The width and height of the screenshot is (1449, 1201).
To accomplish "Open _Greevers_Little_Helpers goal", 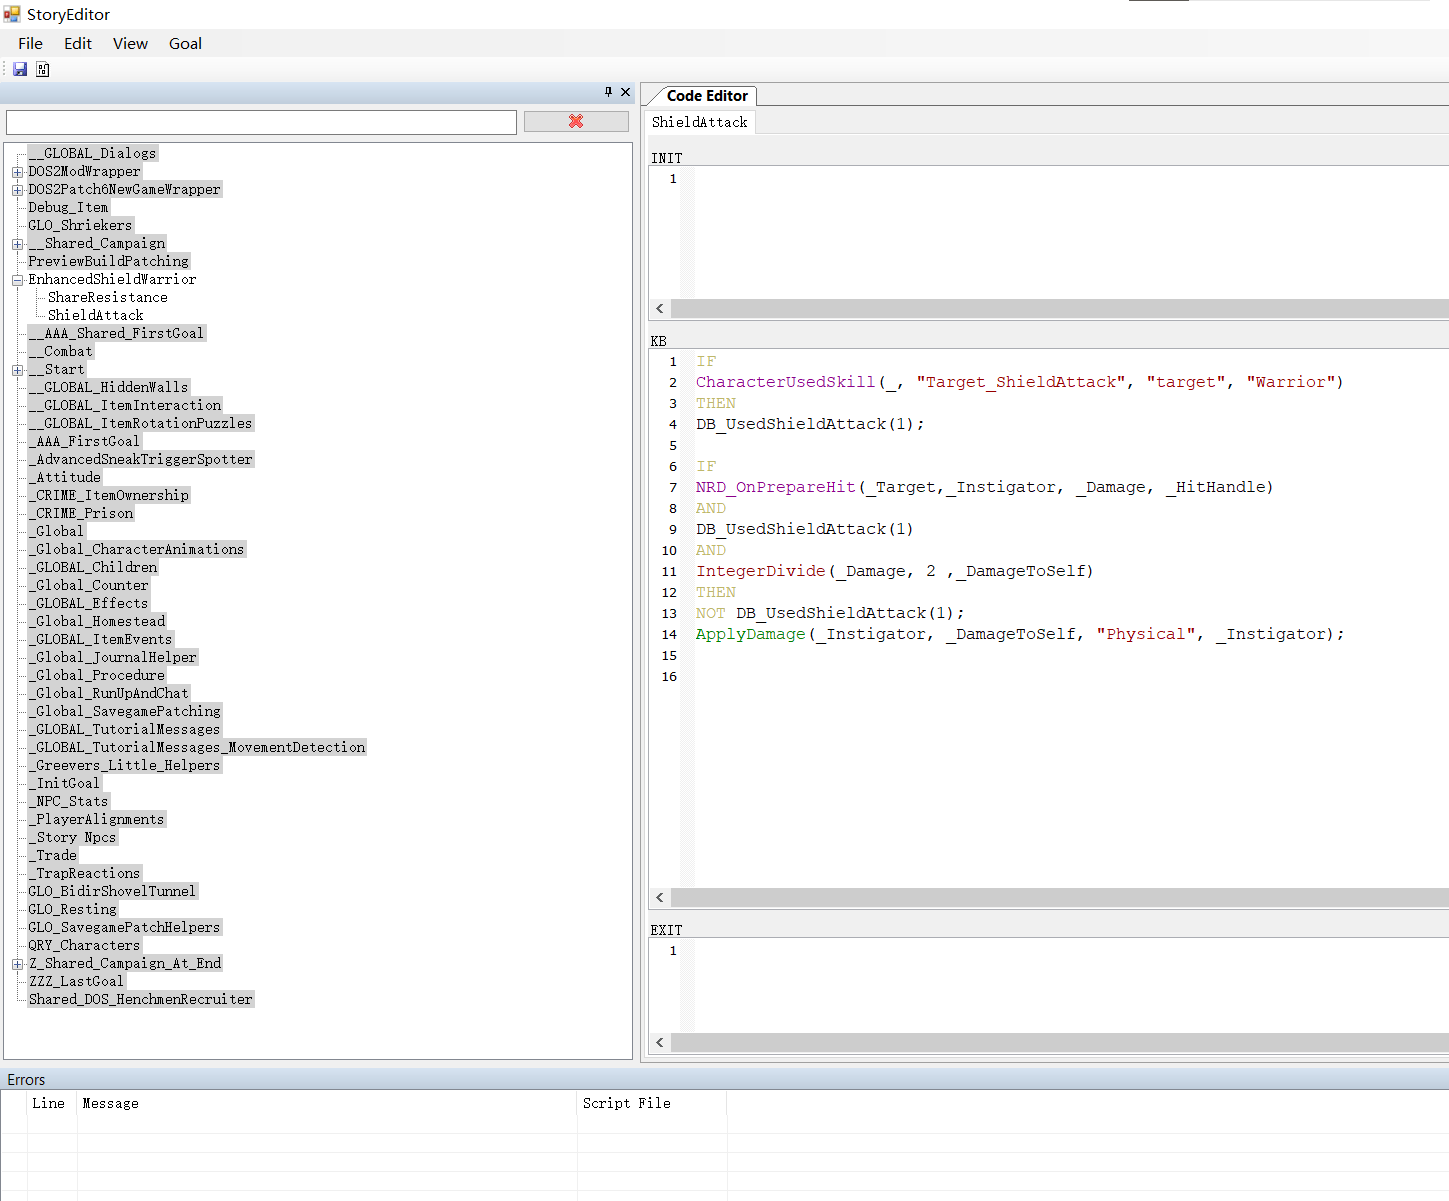I will 125,765.
